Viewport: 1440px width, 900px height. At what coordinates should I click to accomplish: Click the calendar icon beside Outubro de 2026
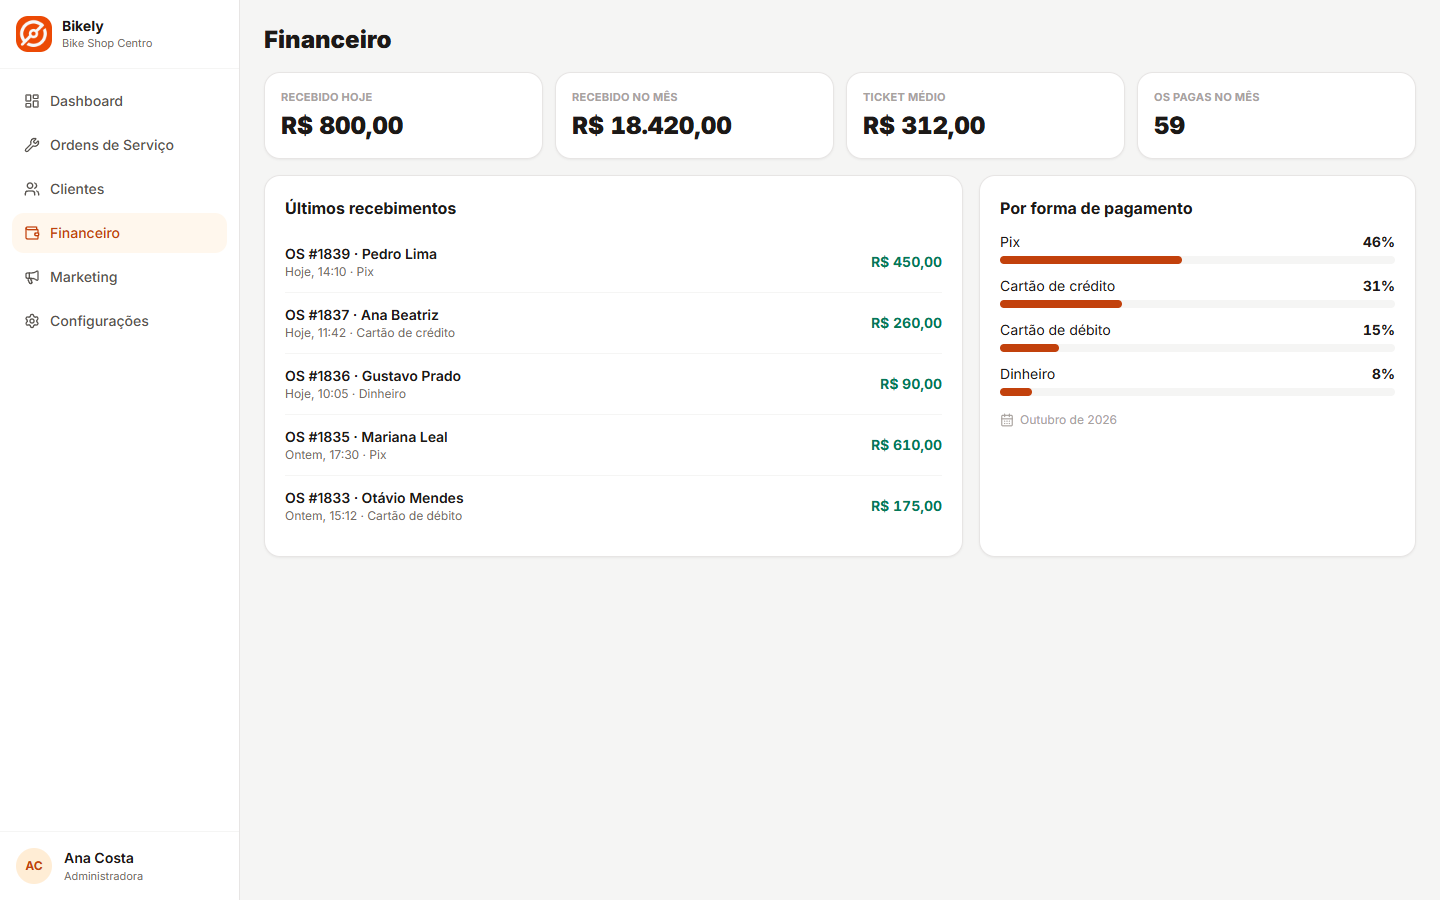tap(1007, 420)
